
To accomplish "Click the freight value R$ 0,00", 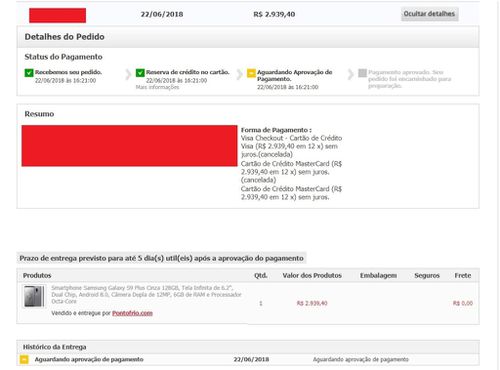I will (x=463, y=303).
